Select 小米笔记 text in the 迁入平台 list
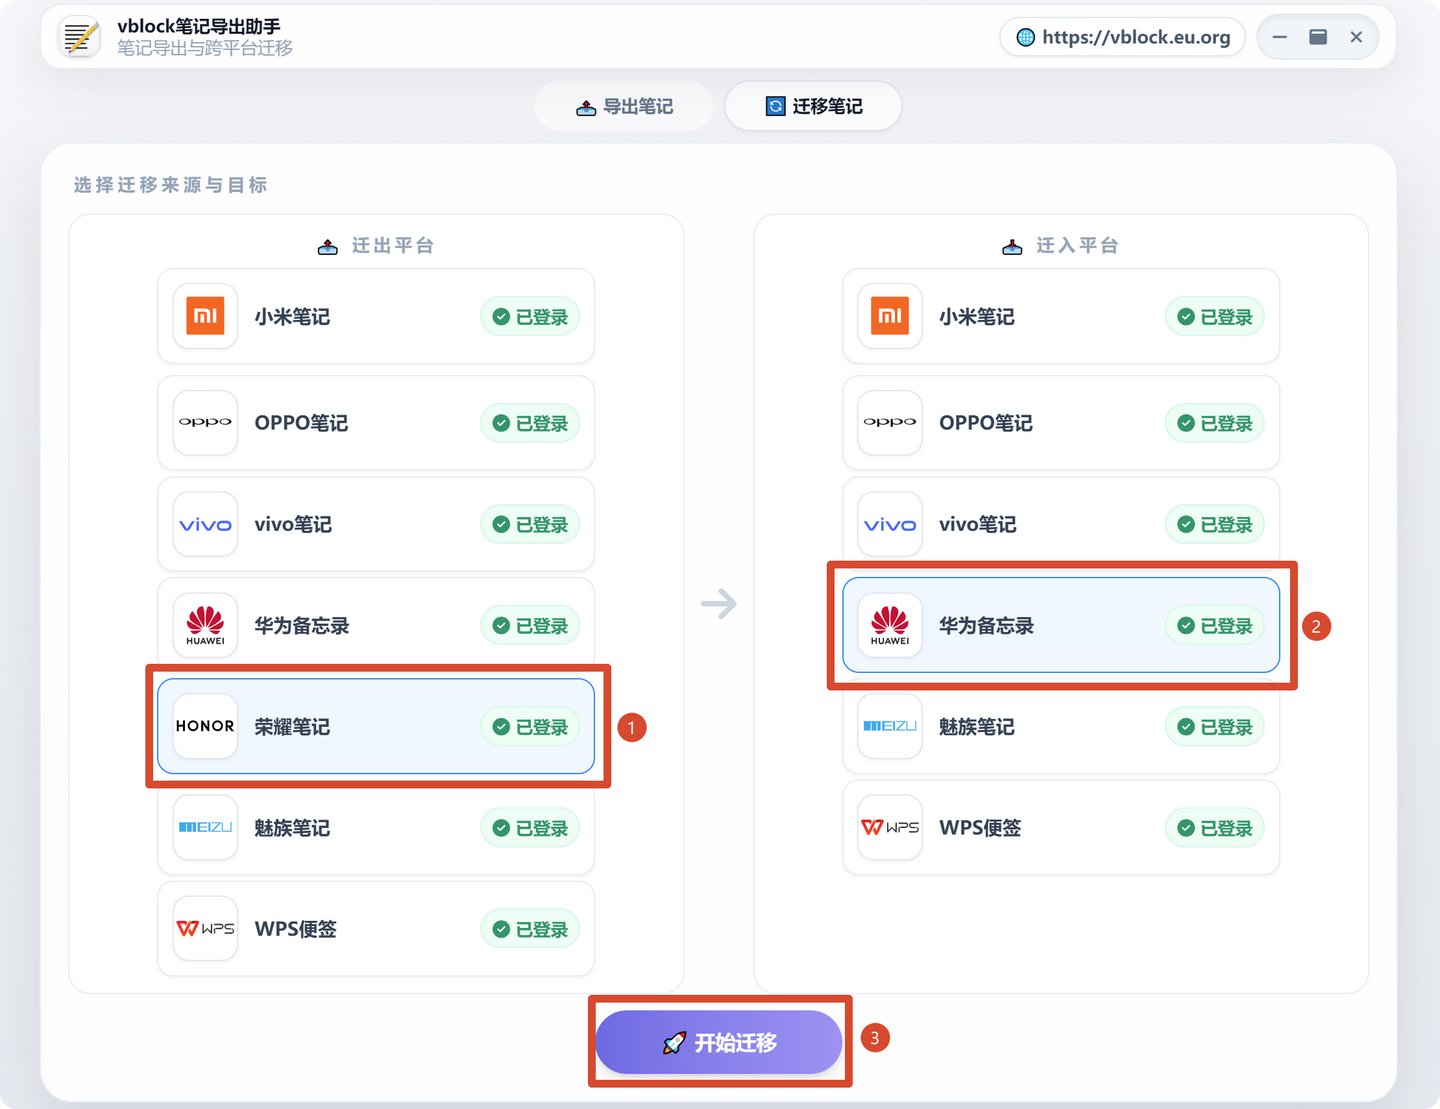 [x=977, y=317]
